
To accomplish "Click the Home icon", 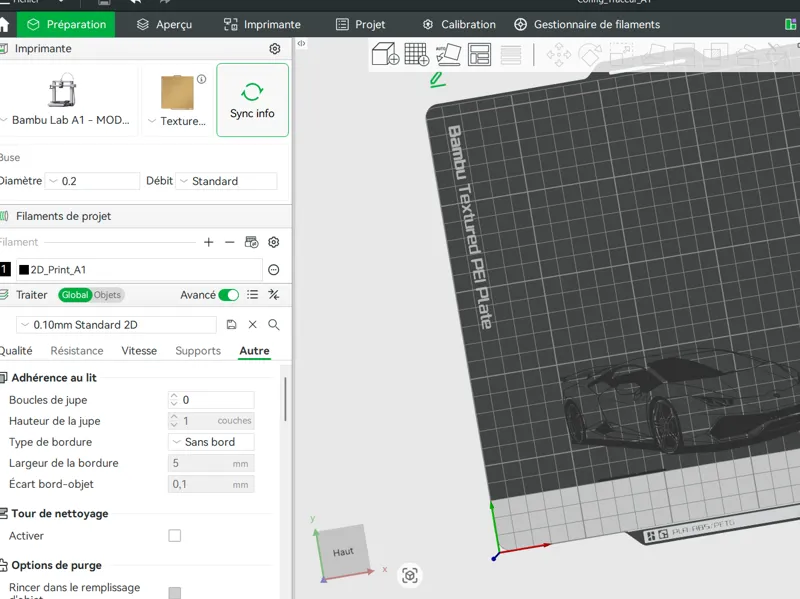I will point(4,24).
